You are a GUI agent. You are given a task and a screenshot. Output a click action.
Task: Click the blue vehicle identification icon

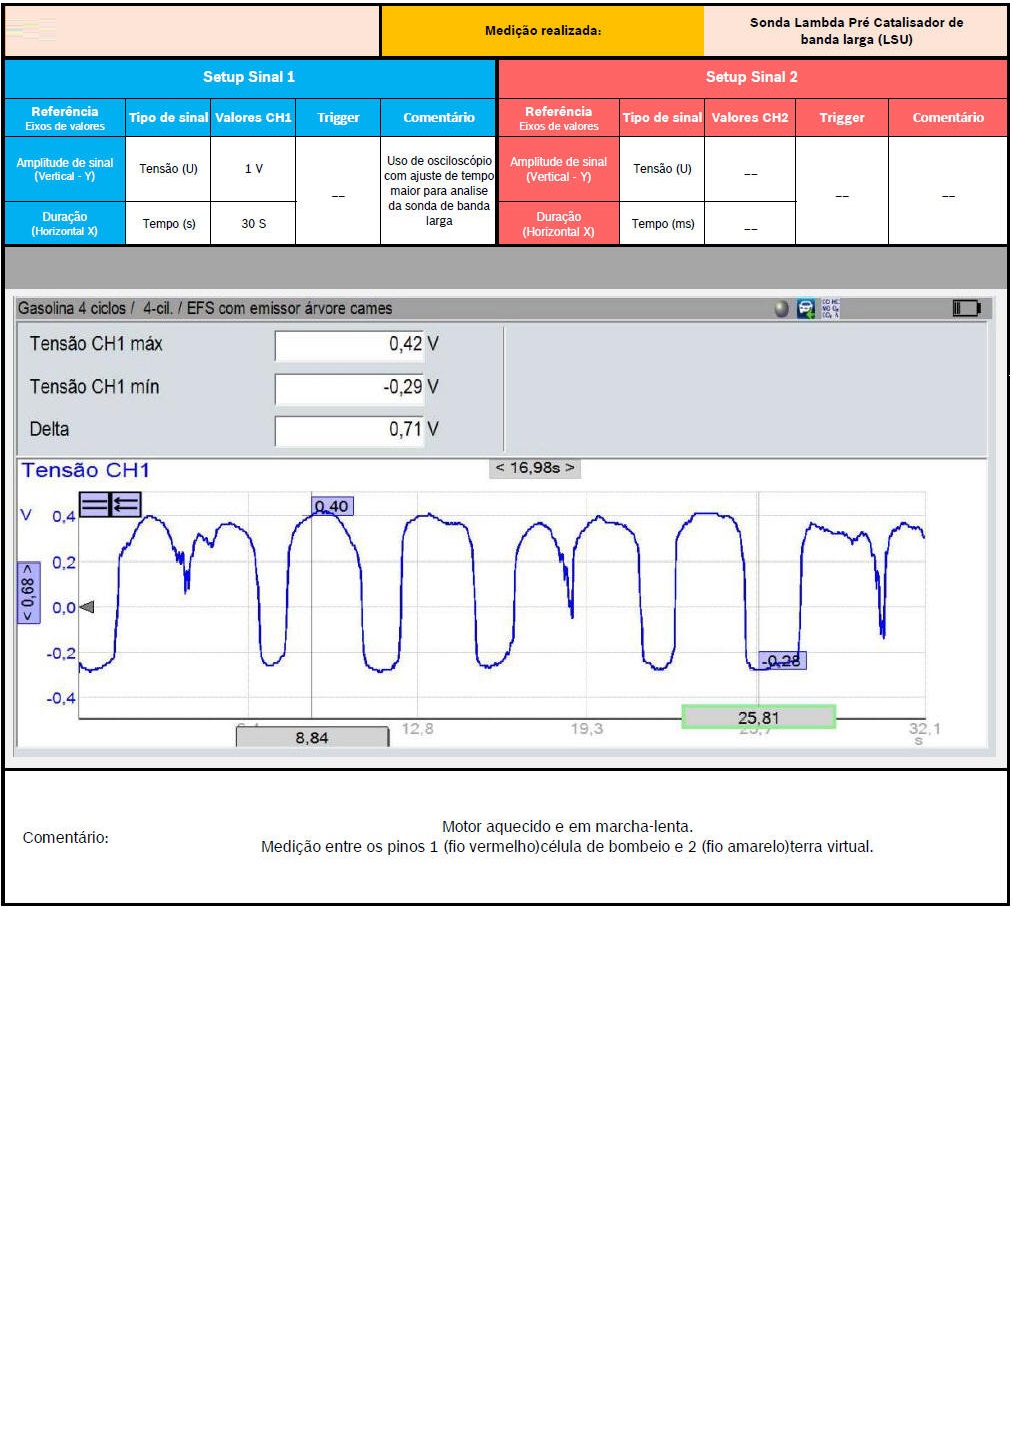pyautogui.click(x=806, y=309)
